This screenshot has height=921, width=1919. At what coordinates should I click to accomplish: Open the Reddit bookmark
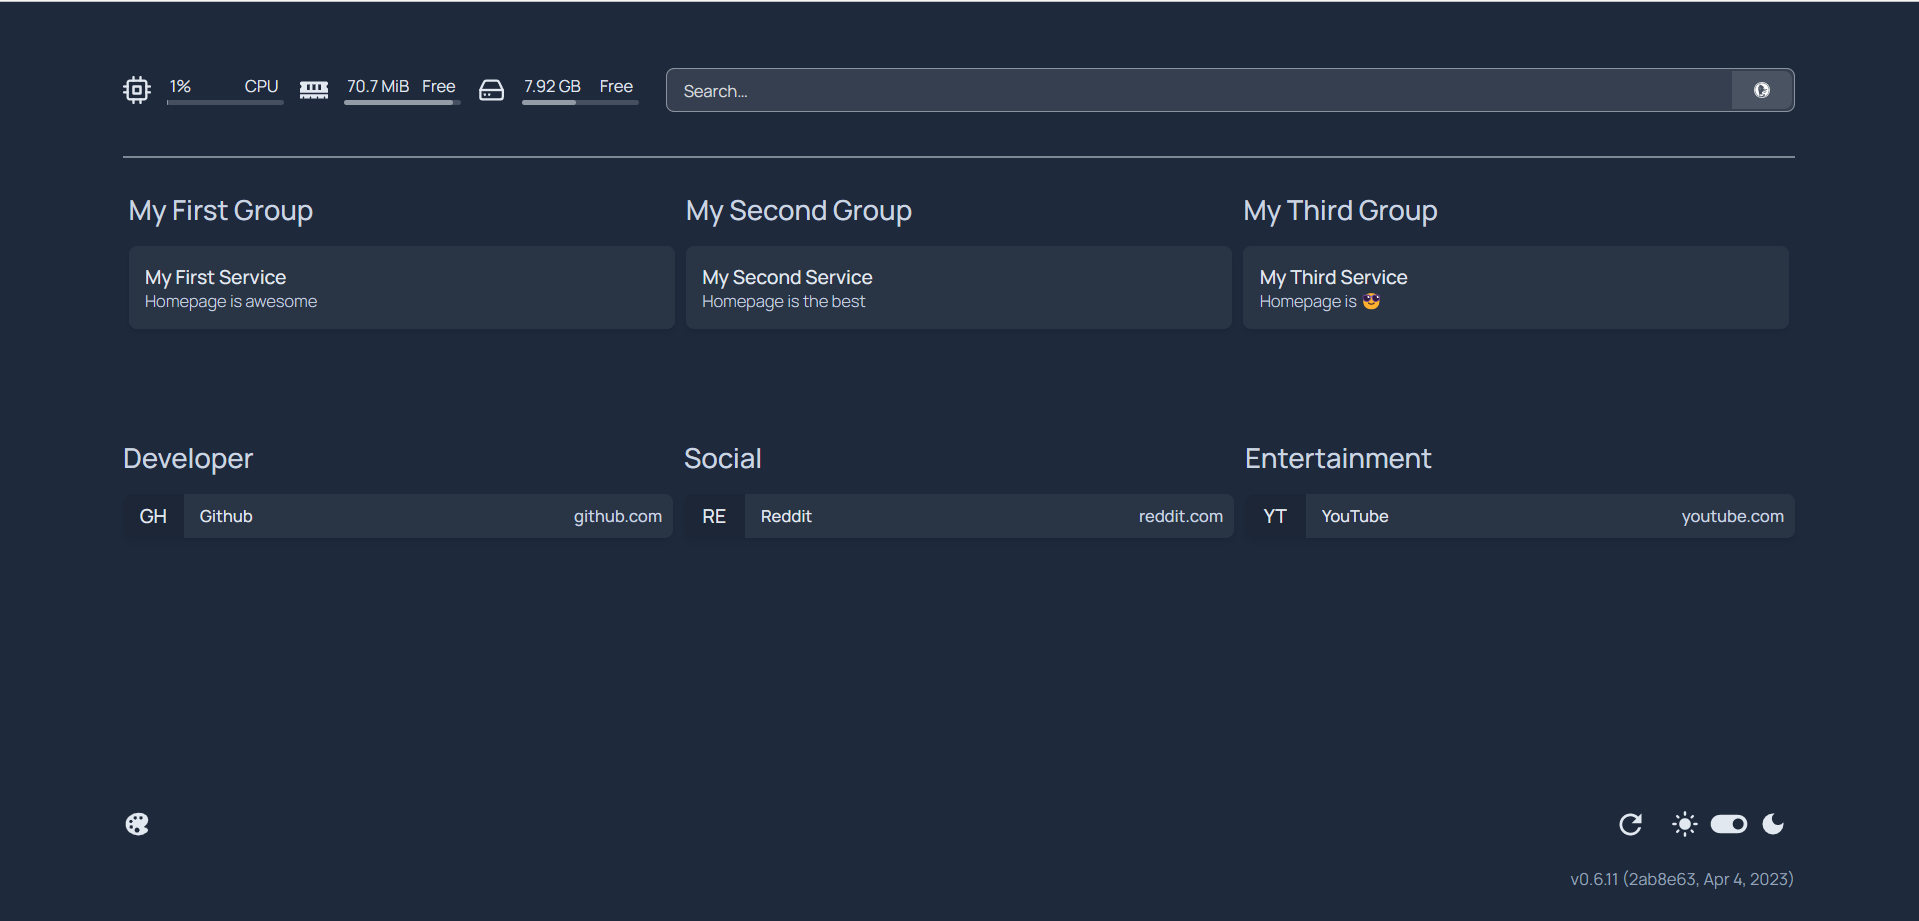tap(959, 516)
